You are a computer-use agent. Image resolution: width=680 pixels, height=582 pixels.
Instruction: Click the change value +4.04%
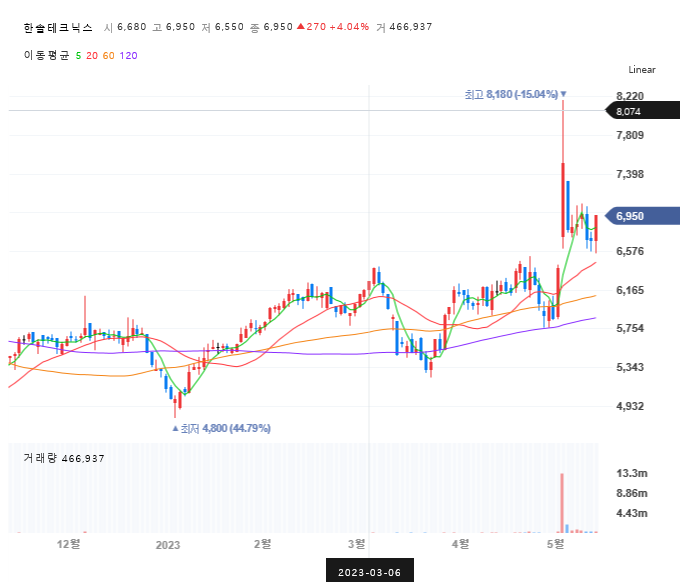click(x=349, y=27)
